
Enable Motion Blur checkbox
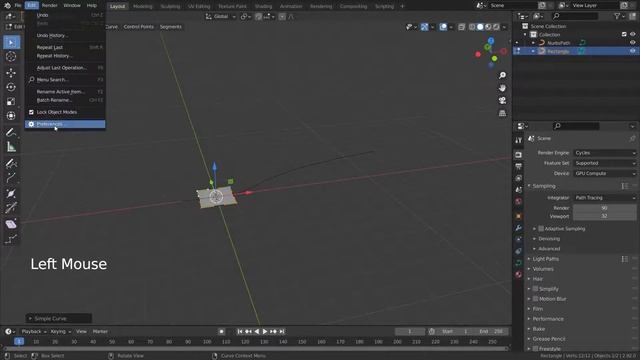pyautogui.click(x=536, y=299)
